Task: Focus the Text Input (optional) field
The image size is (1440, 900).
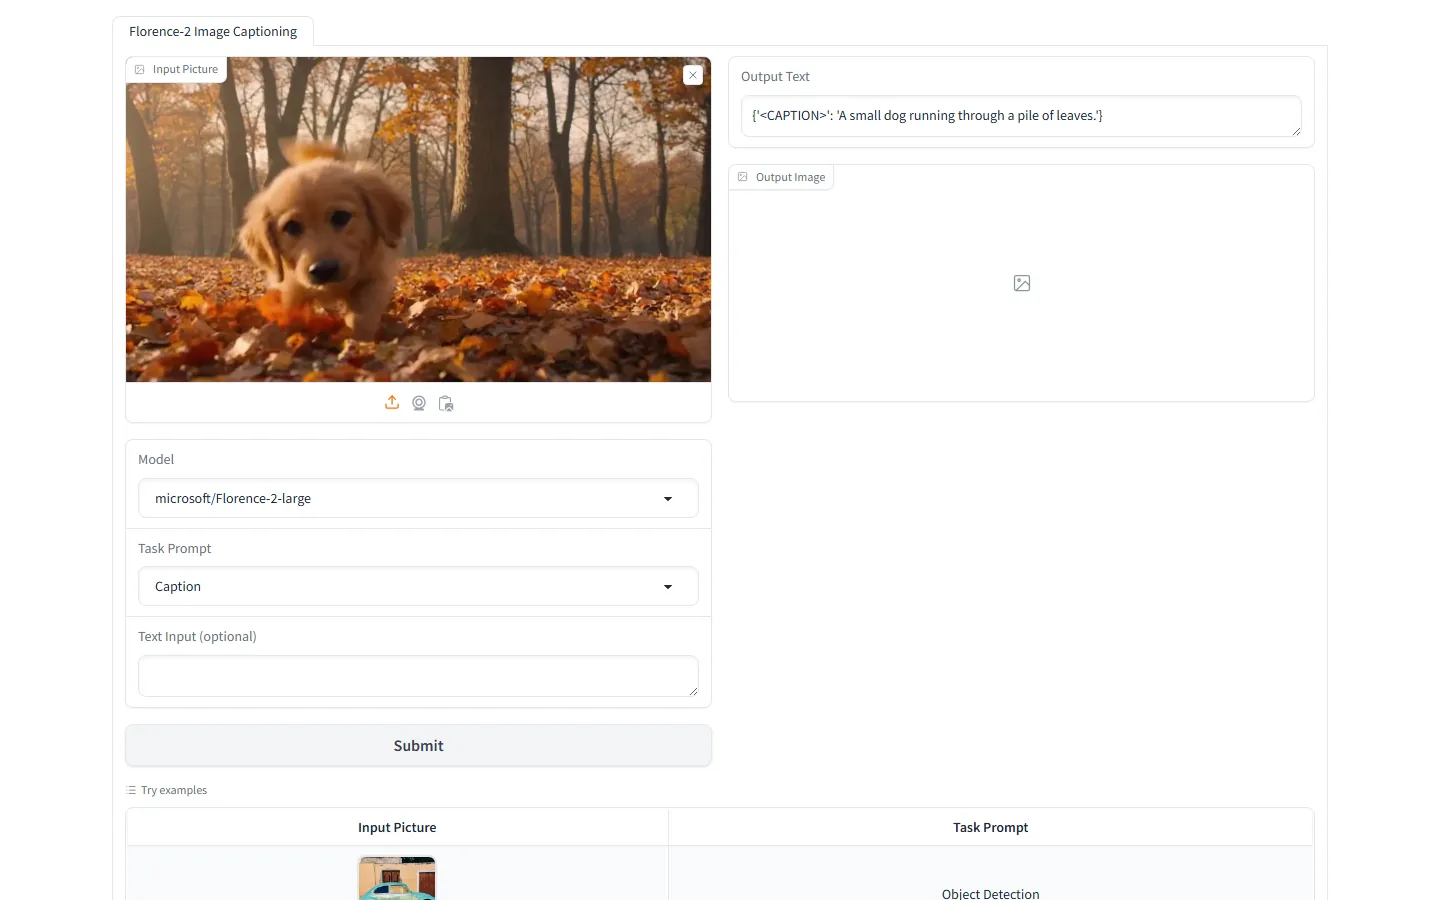Action: [418, 676]
